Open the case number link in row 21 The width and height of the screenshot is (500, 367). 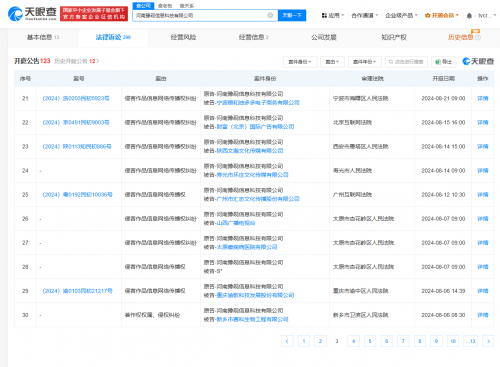click(x=76, y=98)
